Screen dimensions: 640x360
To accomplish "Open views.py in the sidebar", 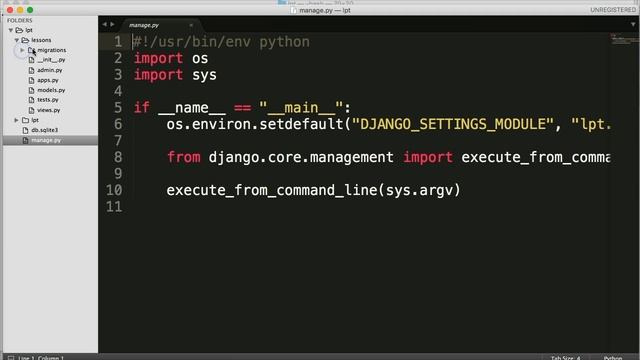I will coord(49,110).
